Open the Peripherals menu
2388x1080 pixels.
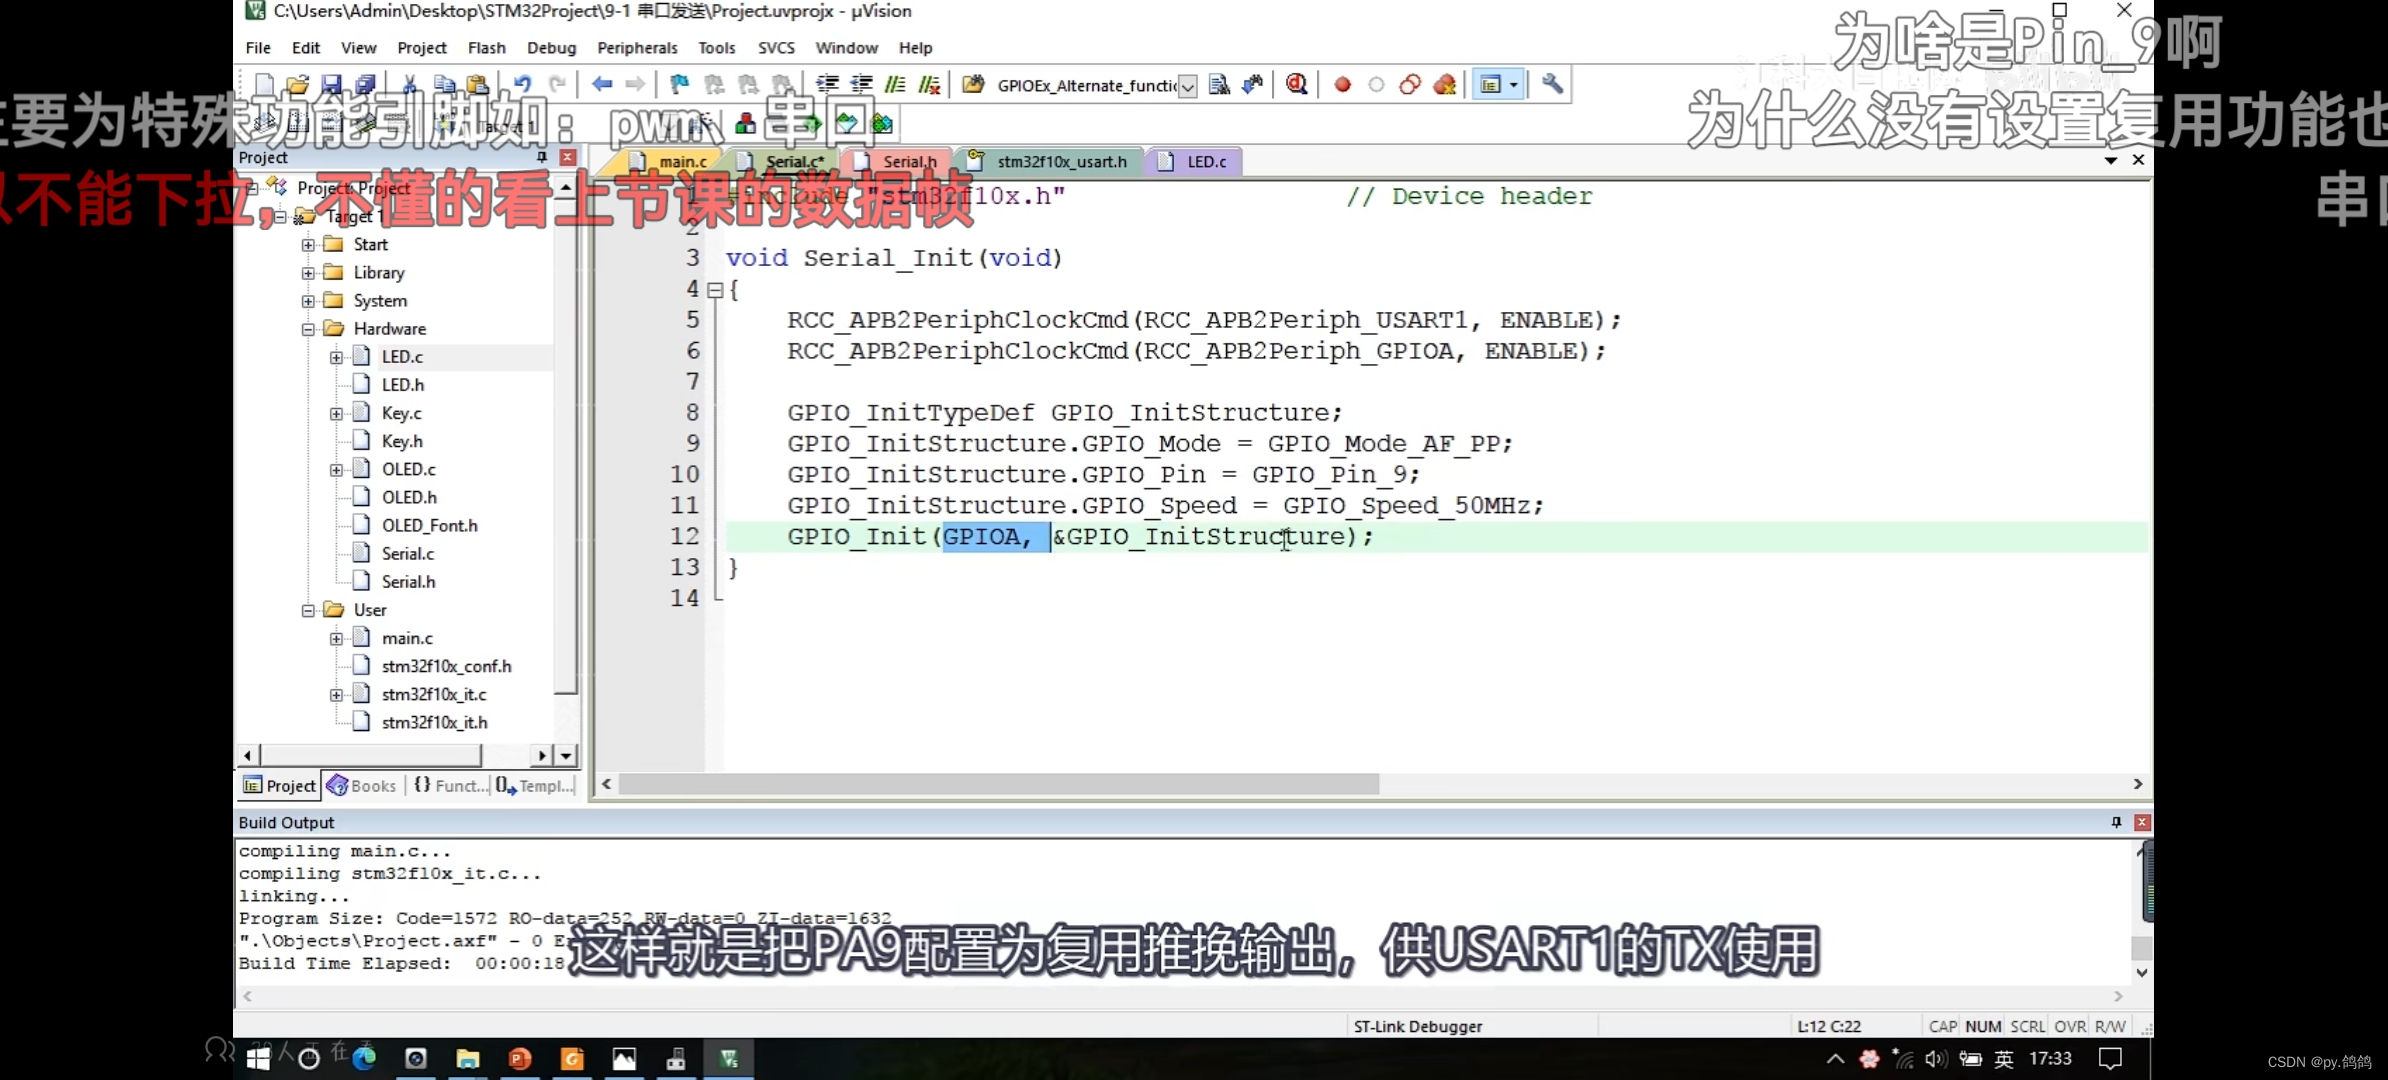click(637, 48)
